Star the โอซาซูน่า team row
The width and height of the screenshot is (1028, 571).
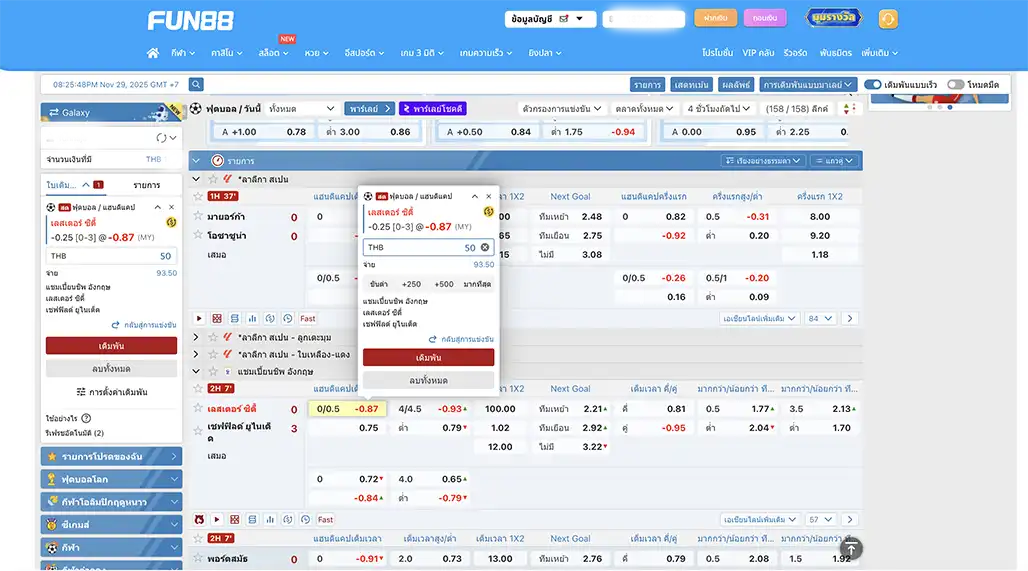(x=198, y=234)
